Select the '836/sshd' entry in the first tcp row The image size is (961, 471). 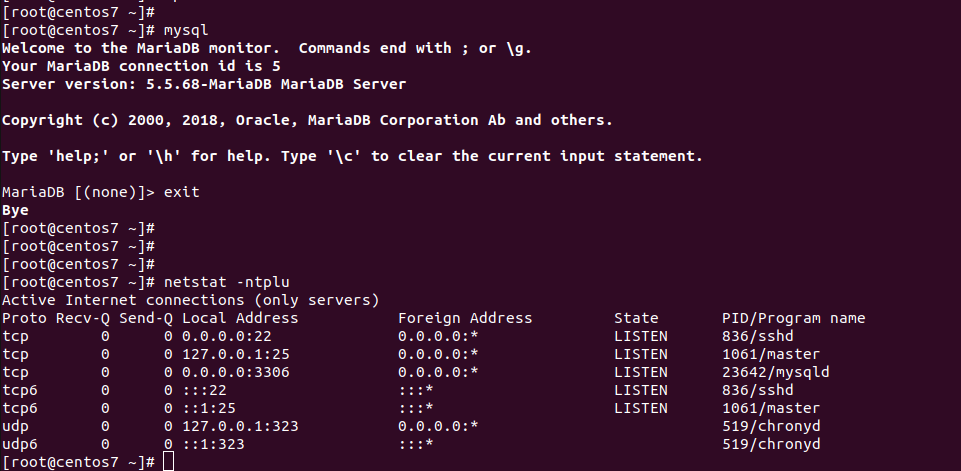[758, 336]
